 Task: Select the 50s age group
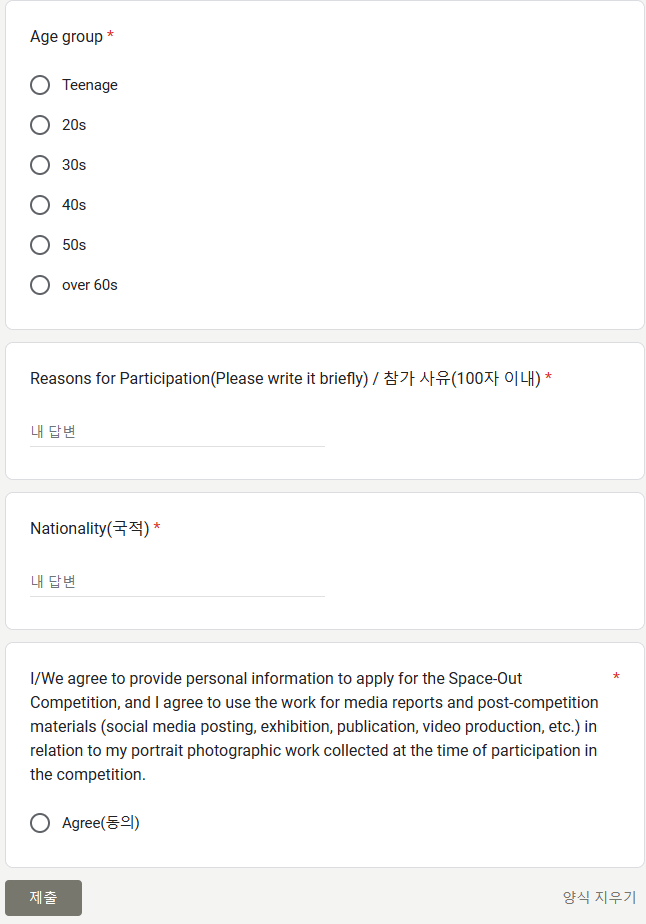pyautogui.click(x=39, y=245)
